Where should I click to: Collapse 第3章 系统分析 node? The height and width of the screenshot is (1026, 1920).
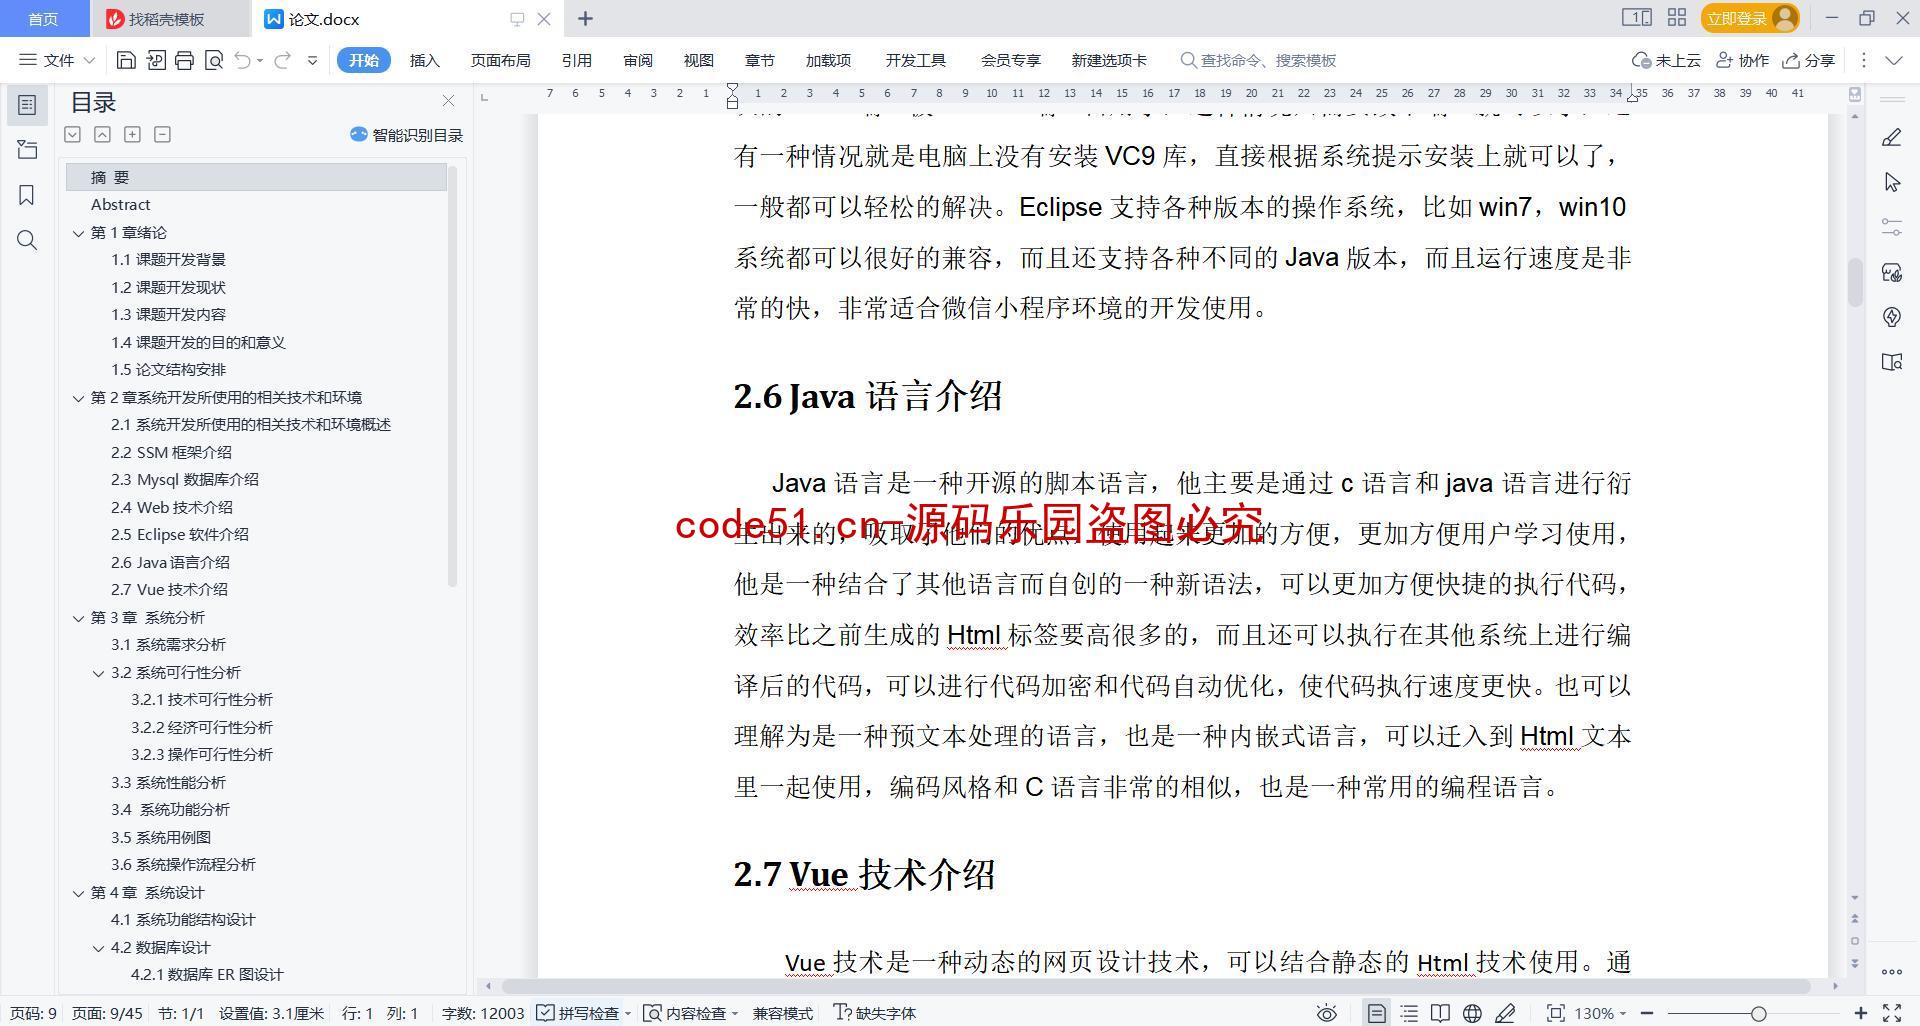pyautogui.click(x=78, y=618)
